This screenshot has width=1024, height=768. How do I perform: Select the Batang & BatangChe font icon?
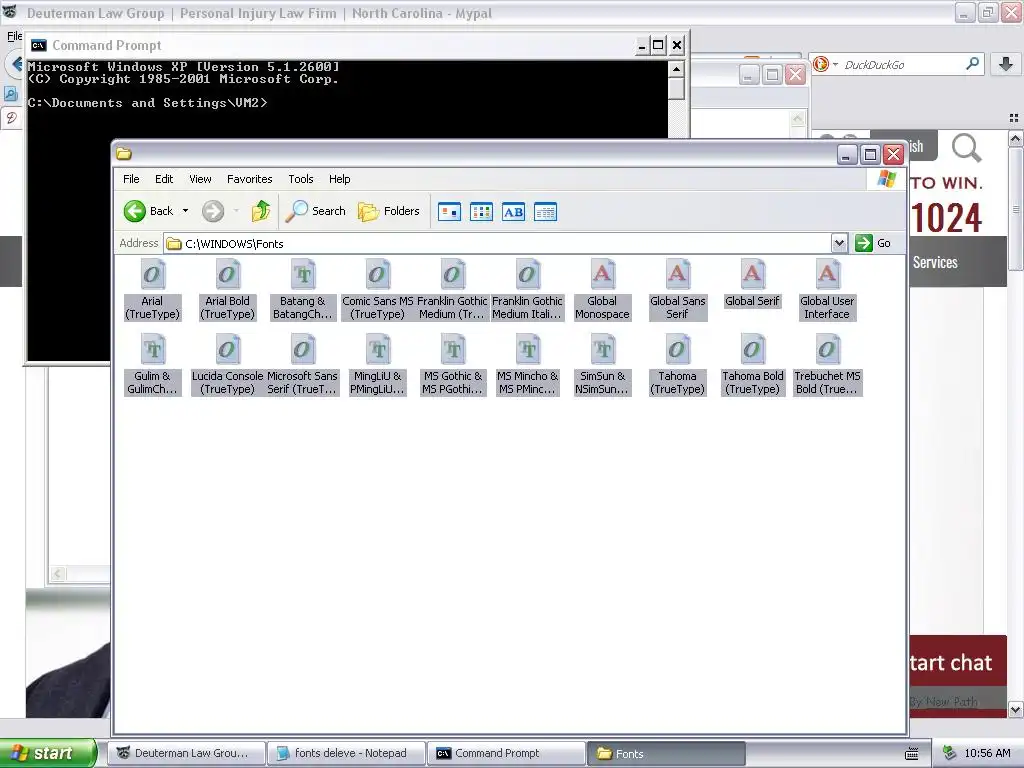pos(302,290)
